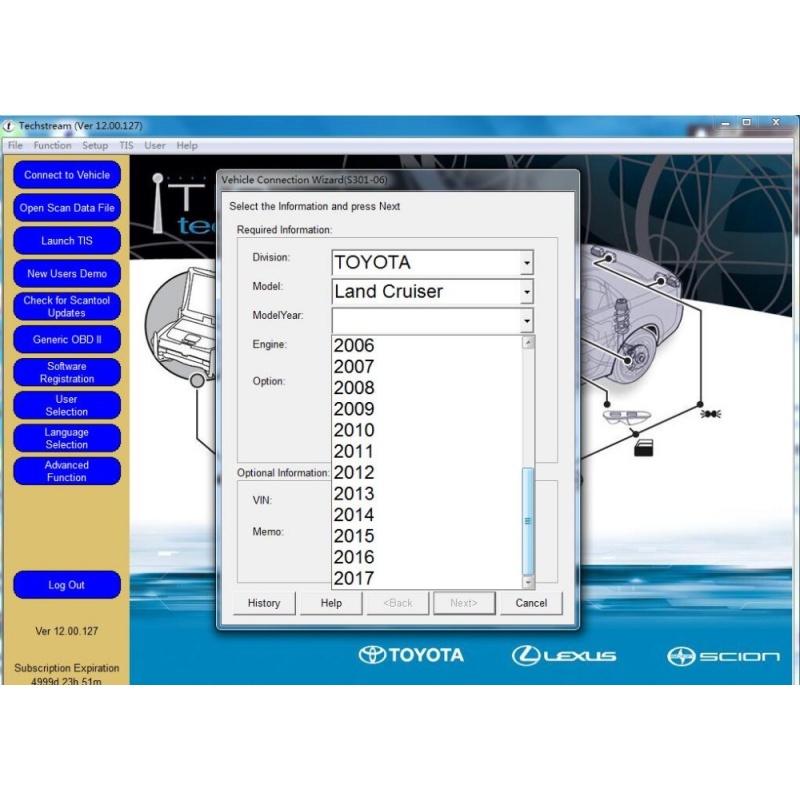Screen dimensions: 800x800
Task: Open the Setup menu
Action: click(x=95, y=145)
